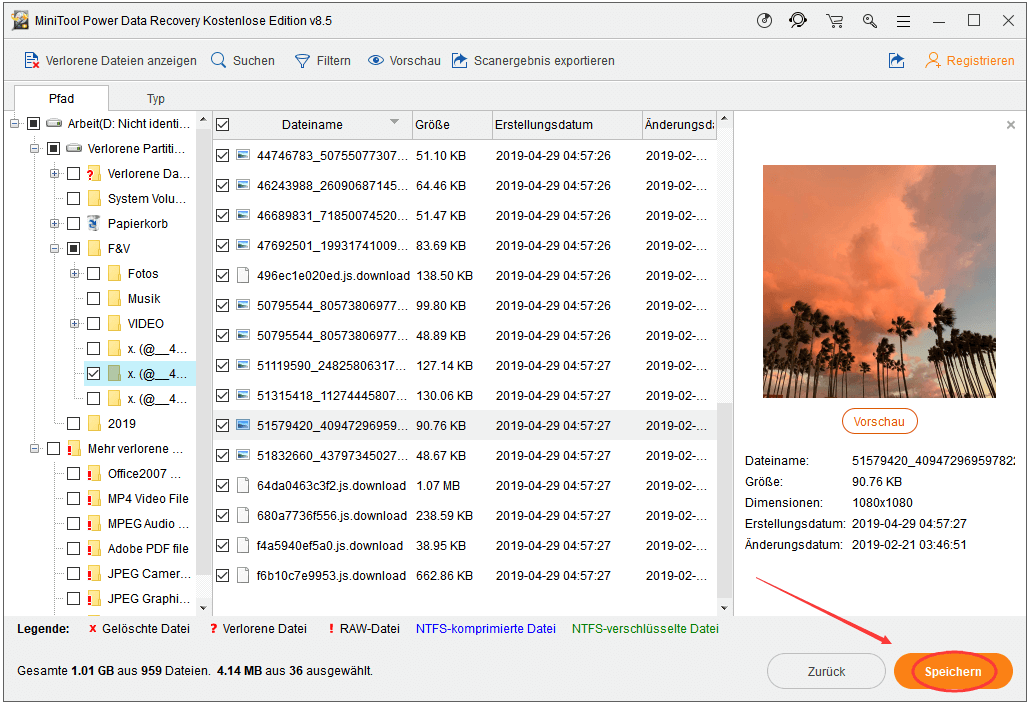Click the sunset preview thumbnail

(x=881, y=281)
